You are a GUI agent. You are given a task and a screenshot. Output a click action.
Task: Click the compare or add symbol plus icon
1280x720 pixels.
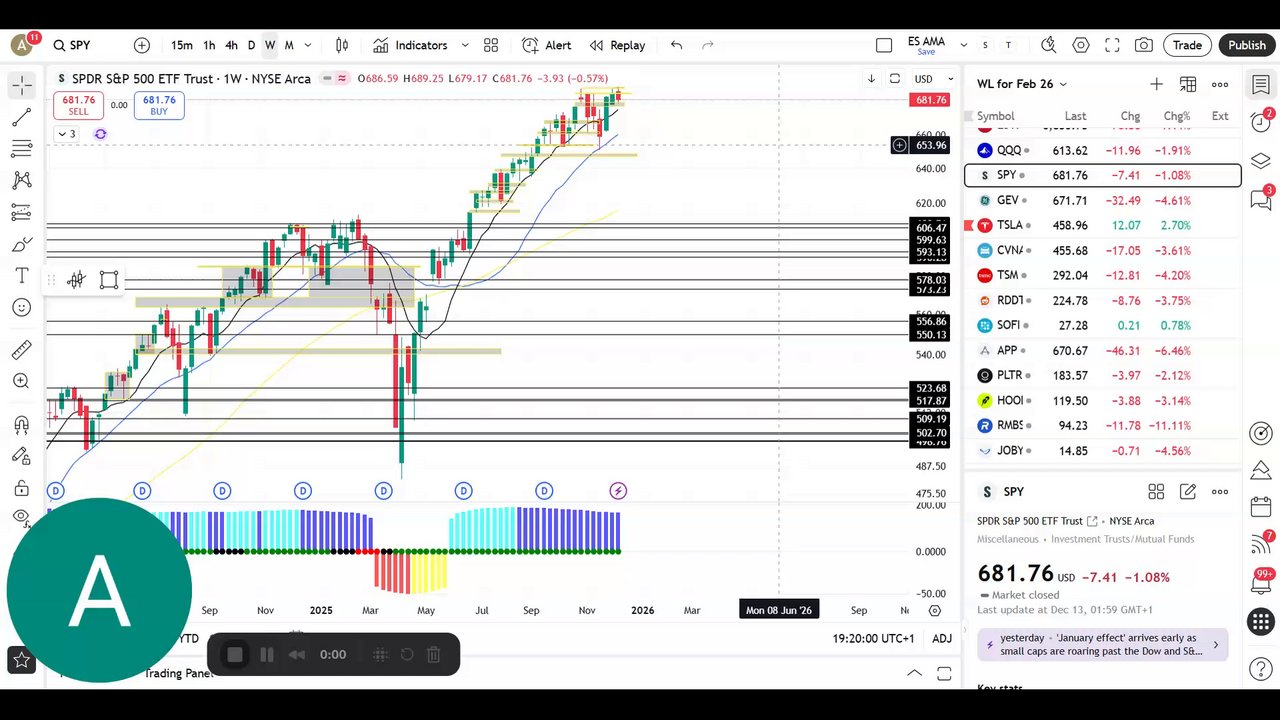[x=142, y=45]
